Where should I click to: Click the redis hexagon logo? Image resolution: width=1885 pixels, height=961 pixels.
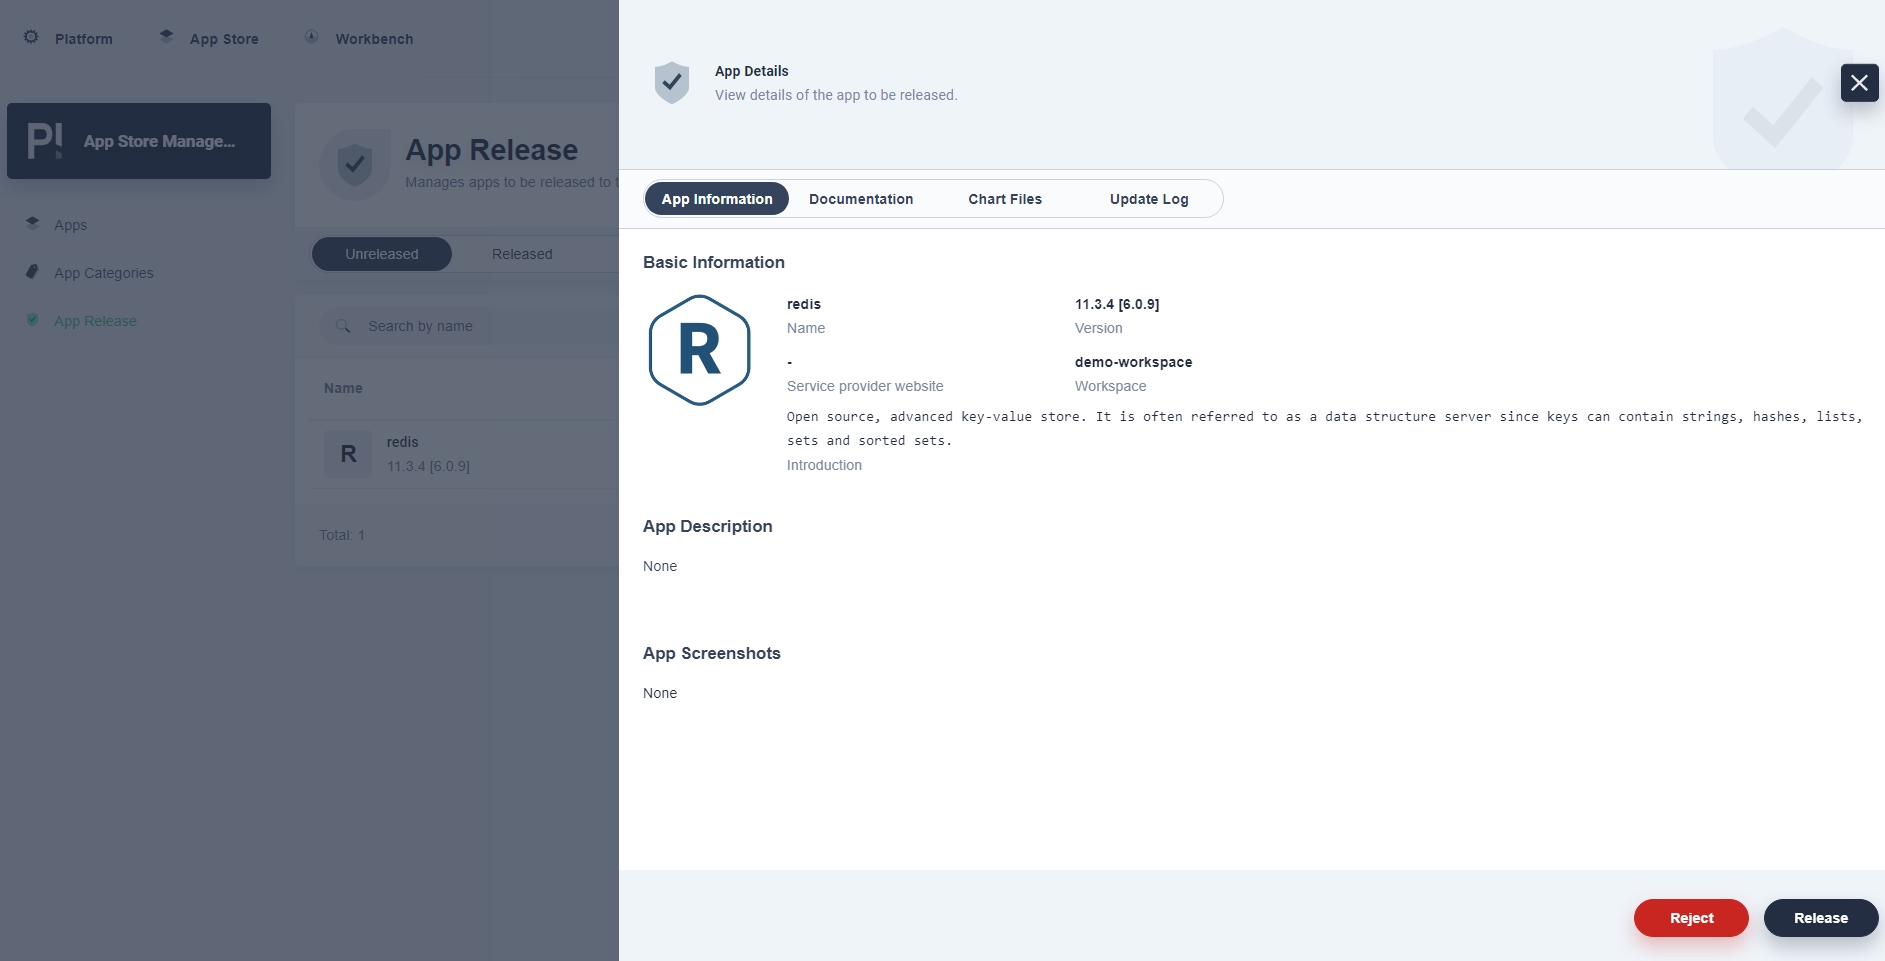click(x=699, y=350)
